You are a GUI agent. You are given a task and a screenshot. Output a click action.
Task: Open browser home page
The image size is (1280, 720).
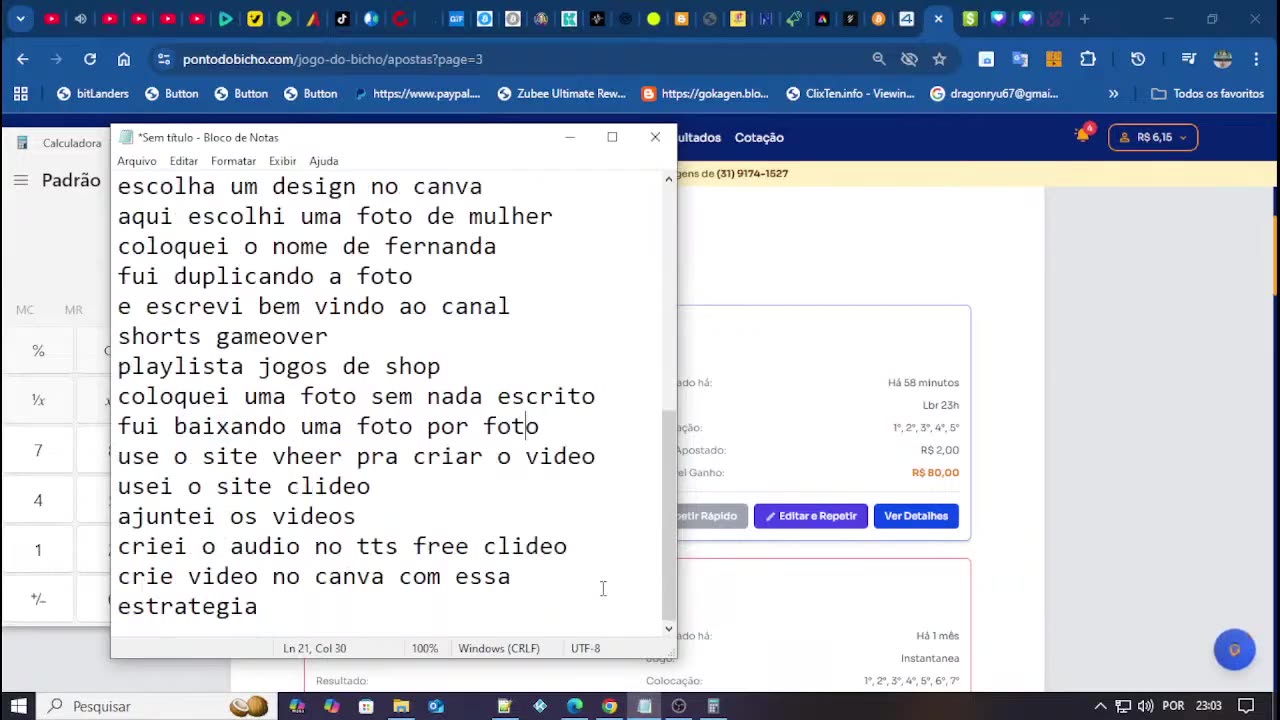click(124, 59)
